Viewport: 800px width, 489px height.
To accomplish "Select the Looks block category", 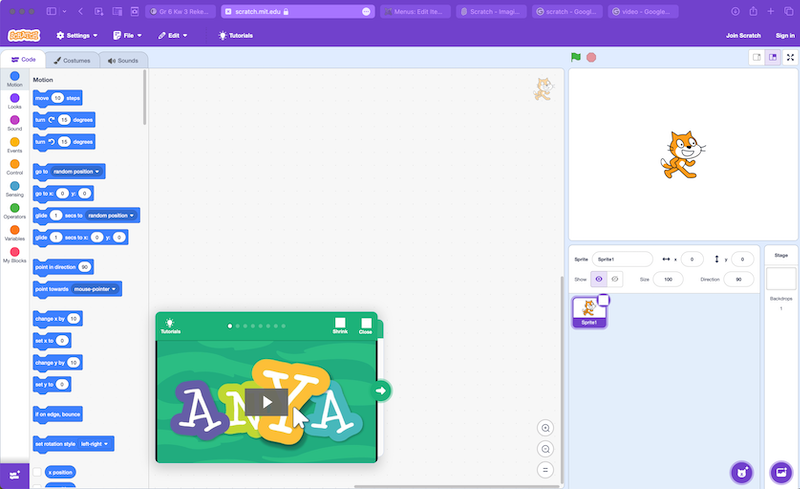I will tap(14, 101).
